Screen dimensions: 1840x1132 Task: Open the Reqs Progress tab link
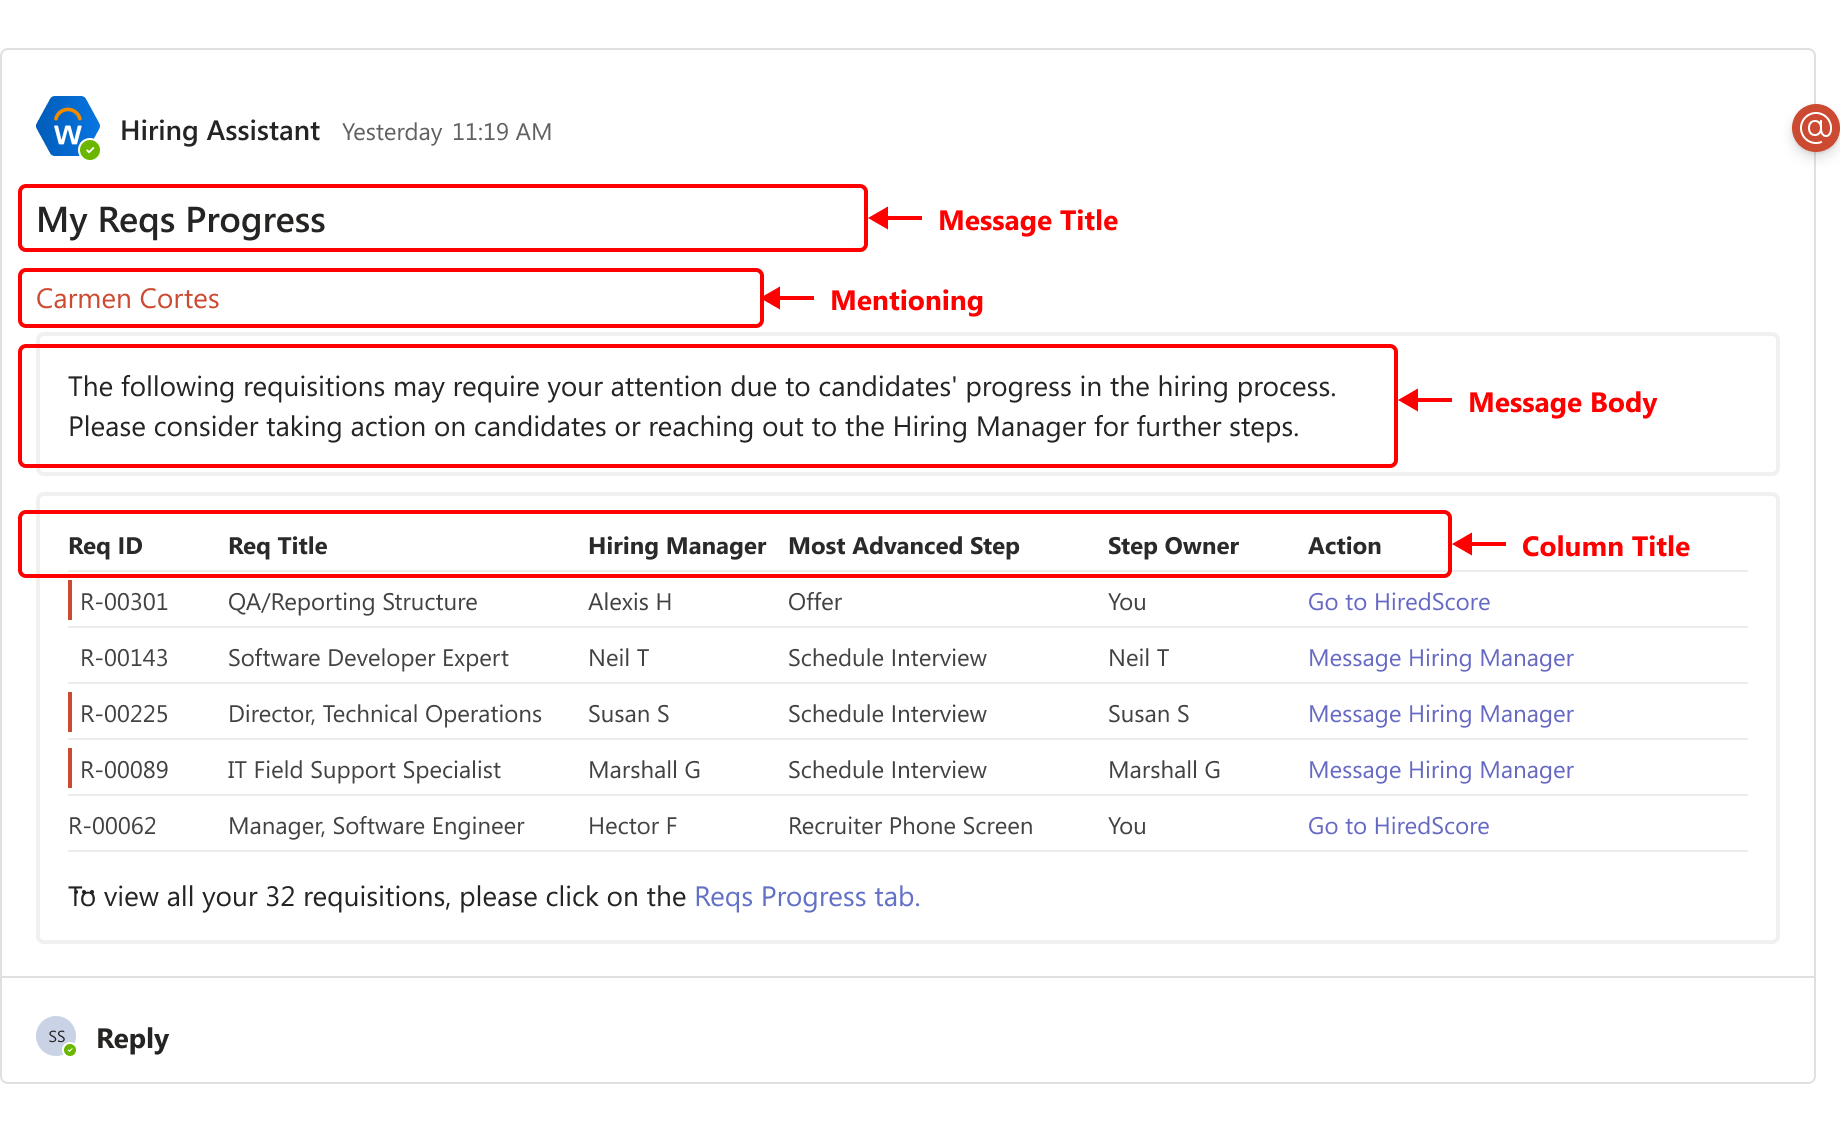coord(807,897)
